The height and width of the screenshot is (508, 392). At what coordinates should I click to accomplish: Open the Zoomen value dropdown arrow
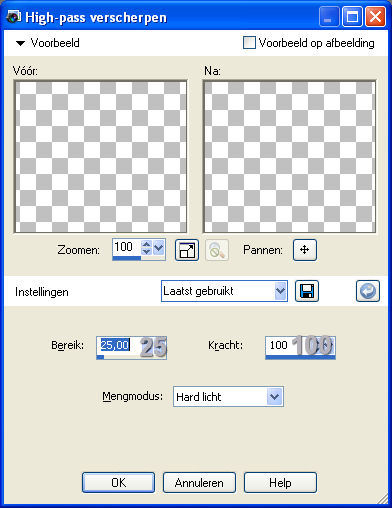point(159,247)
